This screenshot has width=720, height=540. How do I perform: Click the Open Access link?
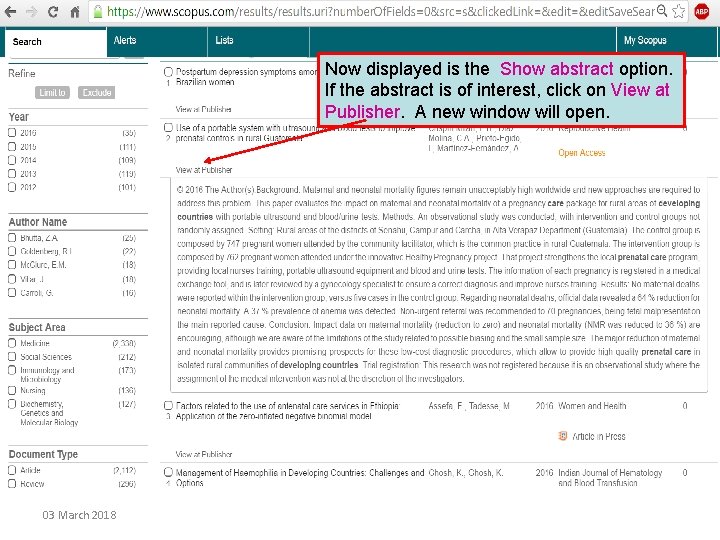(x=581, y=153)
